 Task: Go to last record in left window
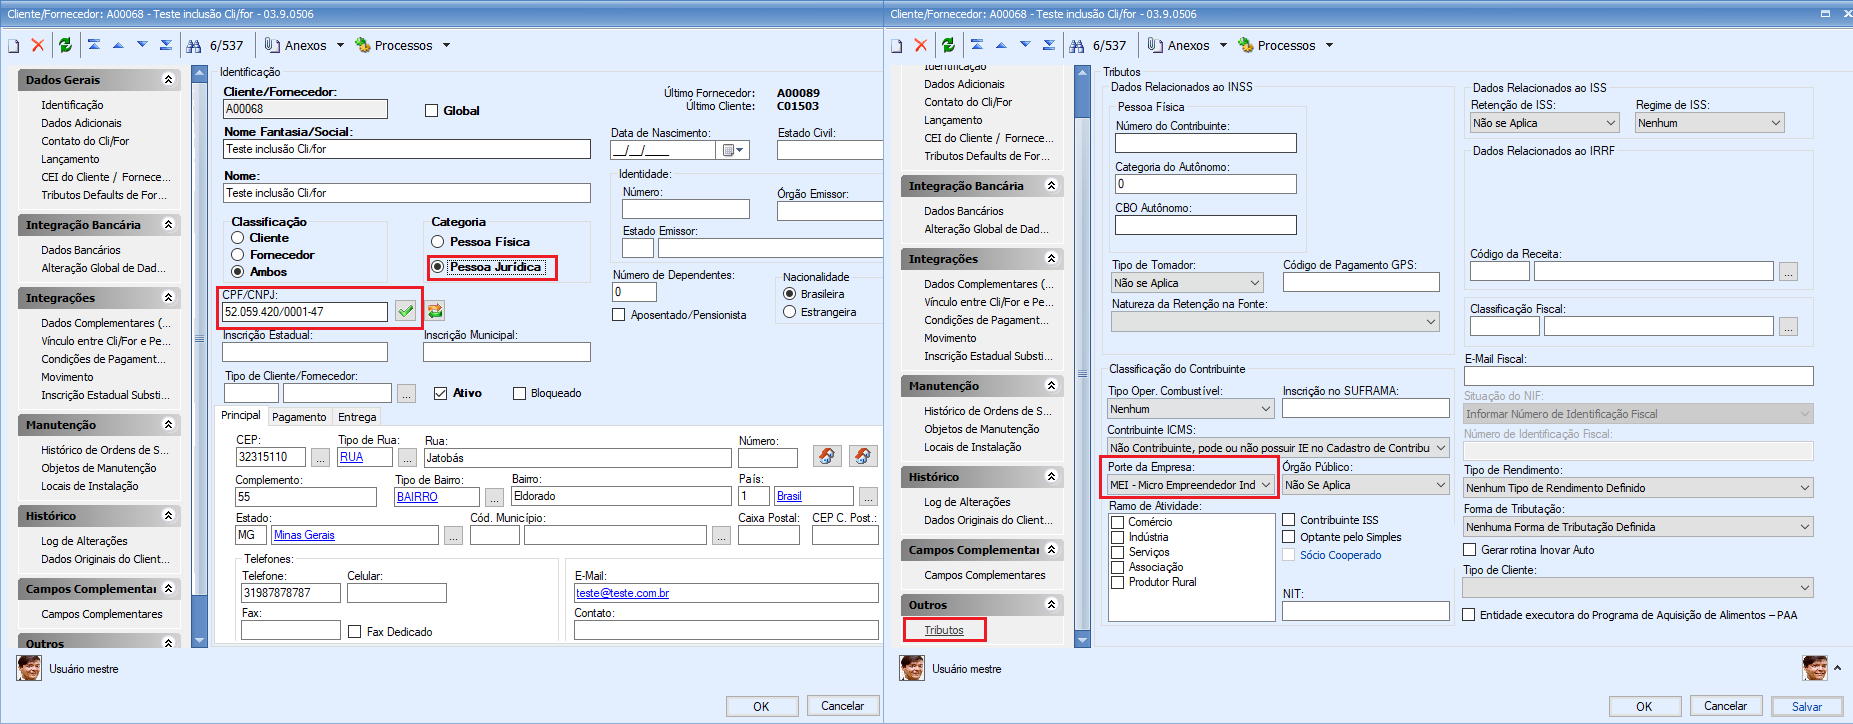166,45
